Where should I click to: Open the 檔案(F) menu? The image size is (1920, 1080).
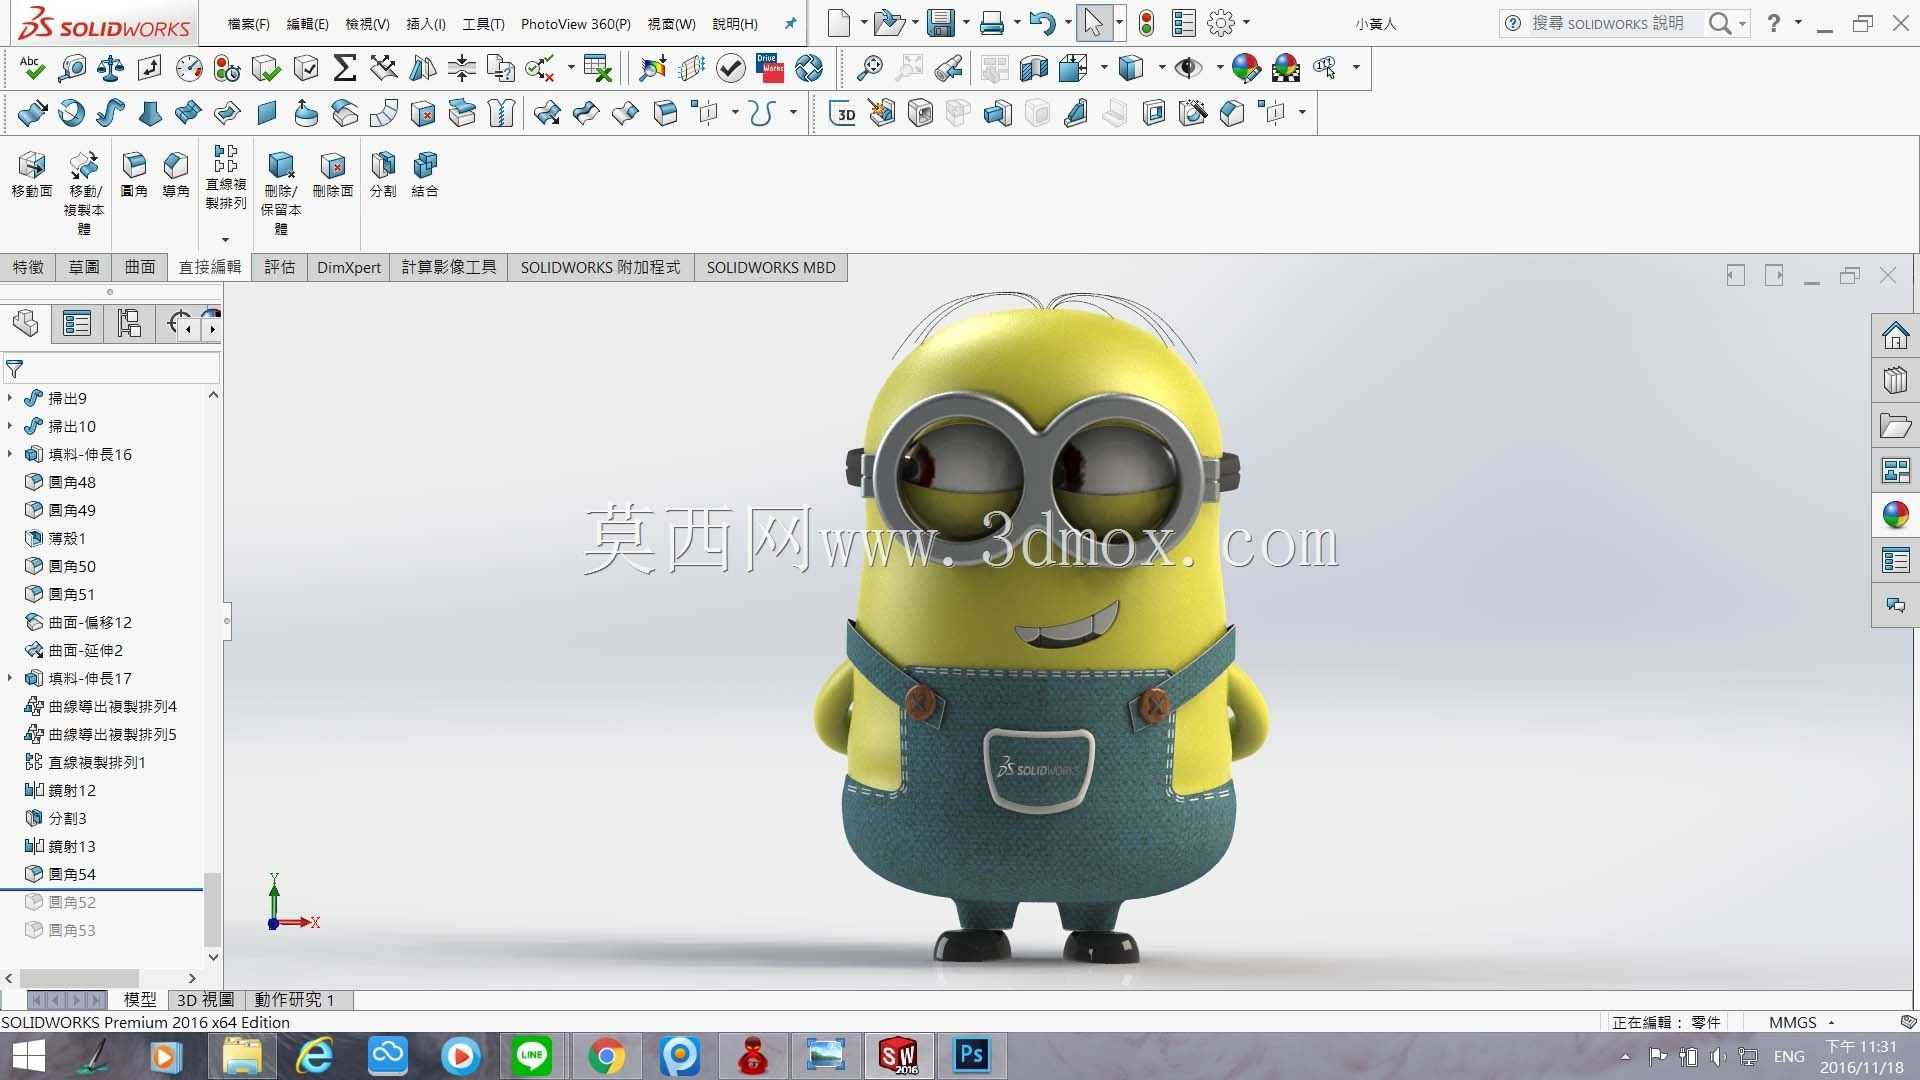[248, 24]
